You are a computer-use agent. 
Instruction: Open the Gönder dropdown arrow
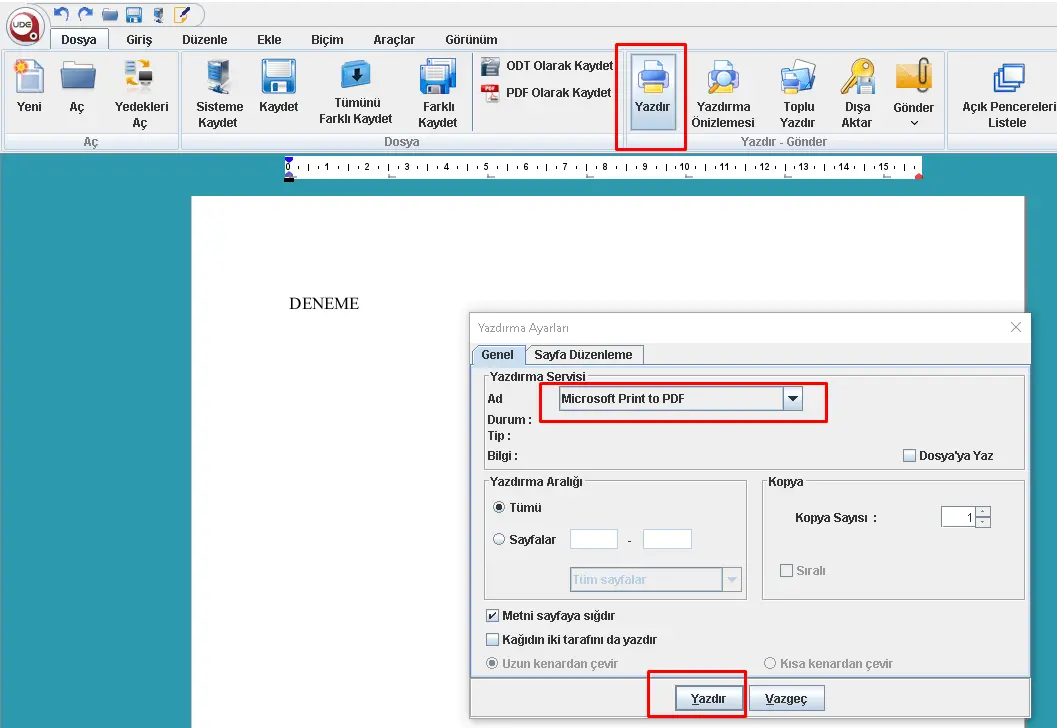[913, 124]
